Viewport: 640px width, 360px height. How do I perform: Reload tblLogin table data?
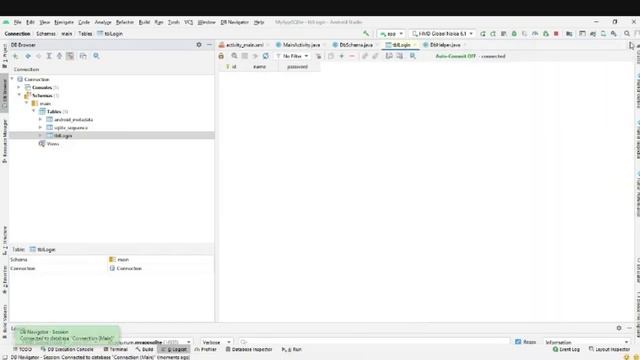click(x=266, y=56)
